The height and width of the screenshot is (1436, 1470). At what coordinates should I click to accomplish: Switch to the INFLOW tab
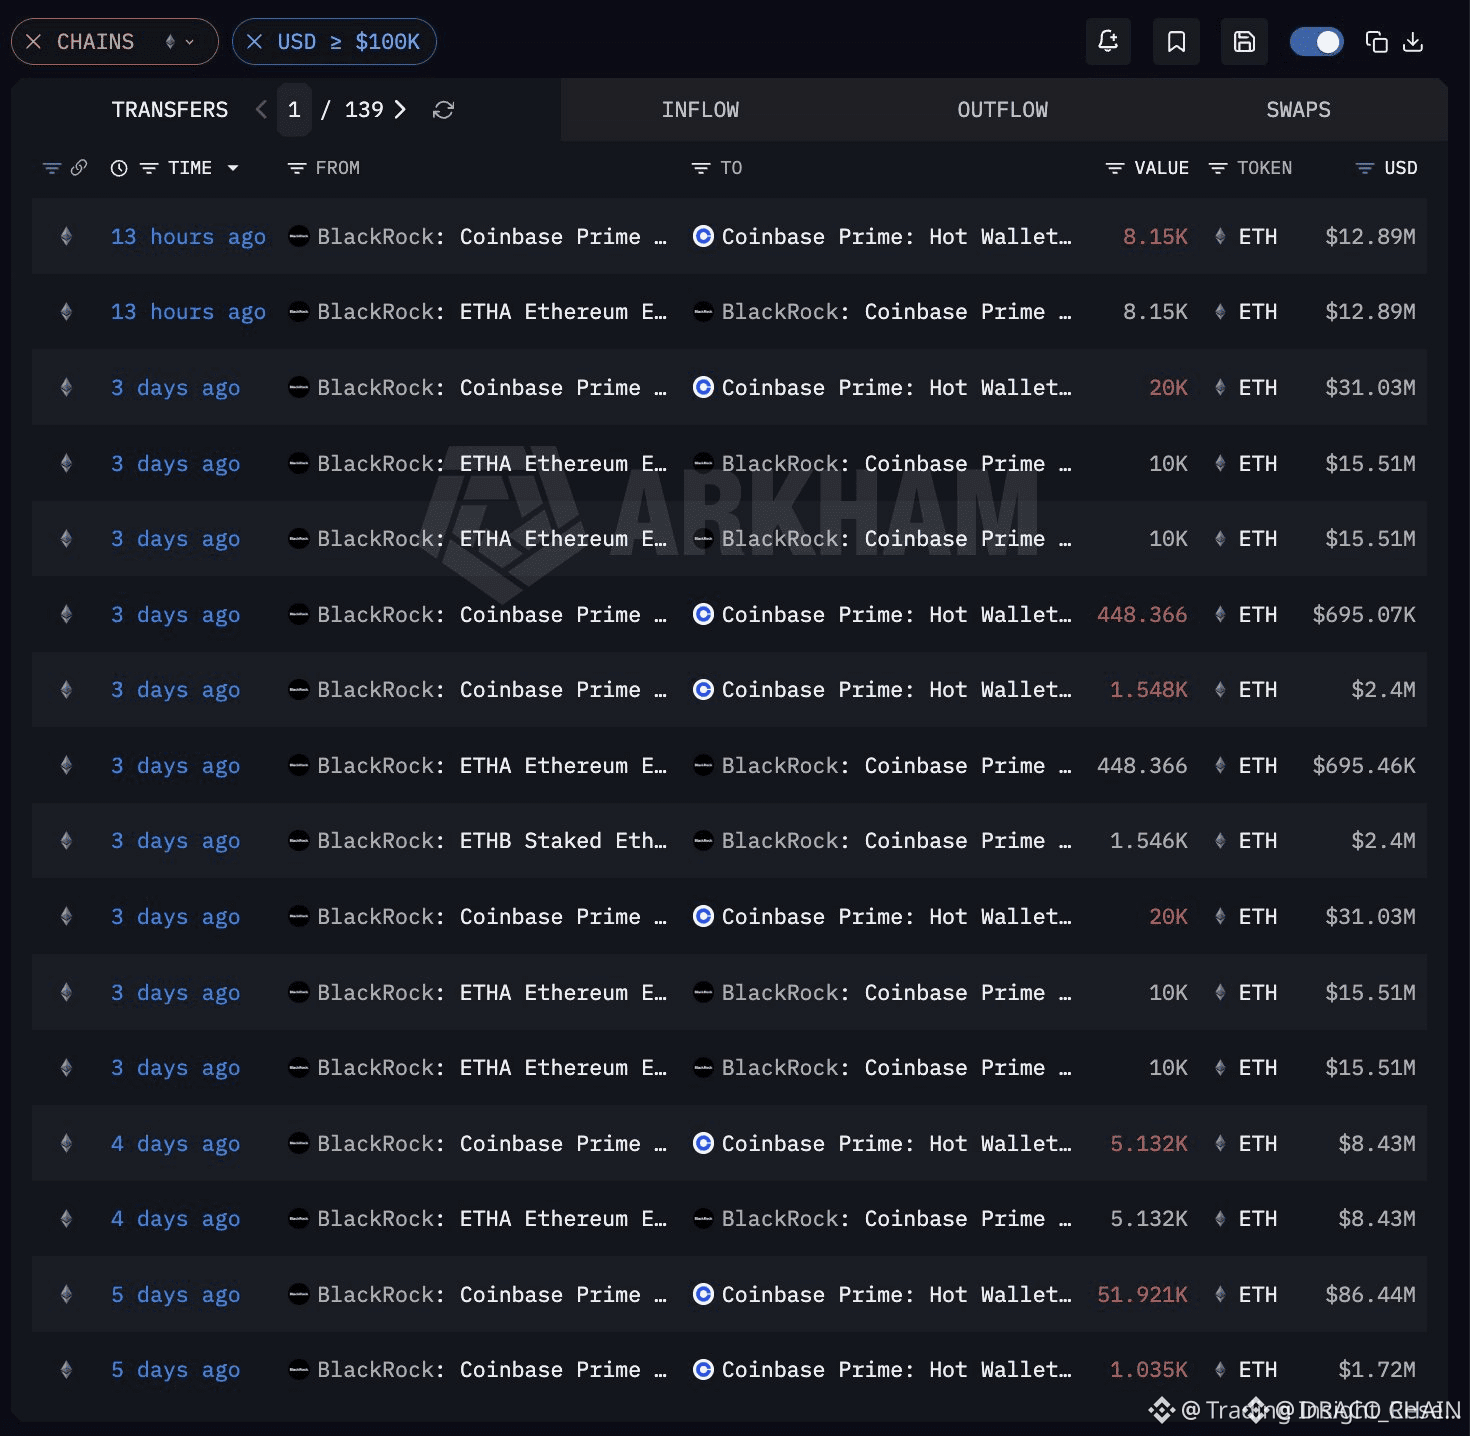(x=700, y=110)
